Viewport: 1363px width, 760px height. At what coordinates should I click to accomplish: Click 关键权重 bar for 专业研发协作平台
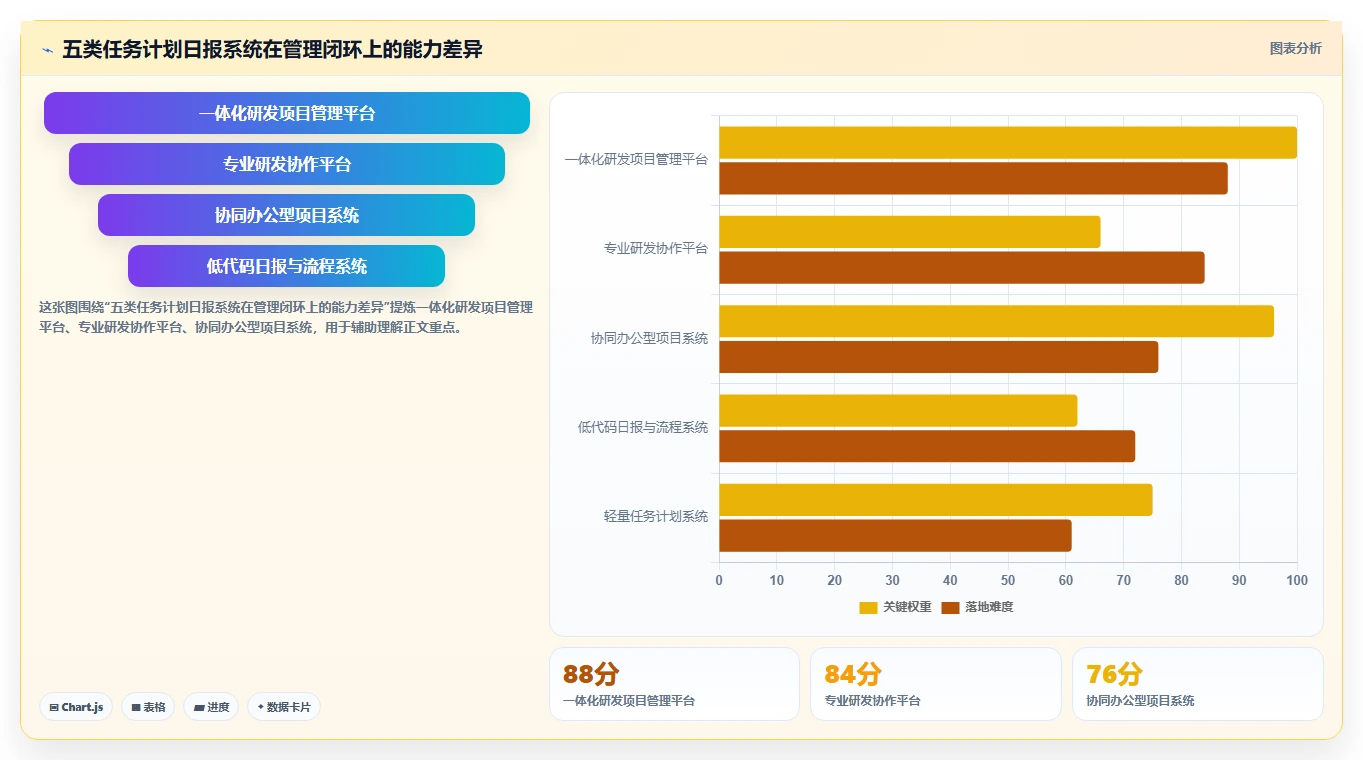(x=909, y=232)
